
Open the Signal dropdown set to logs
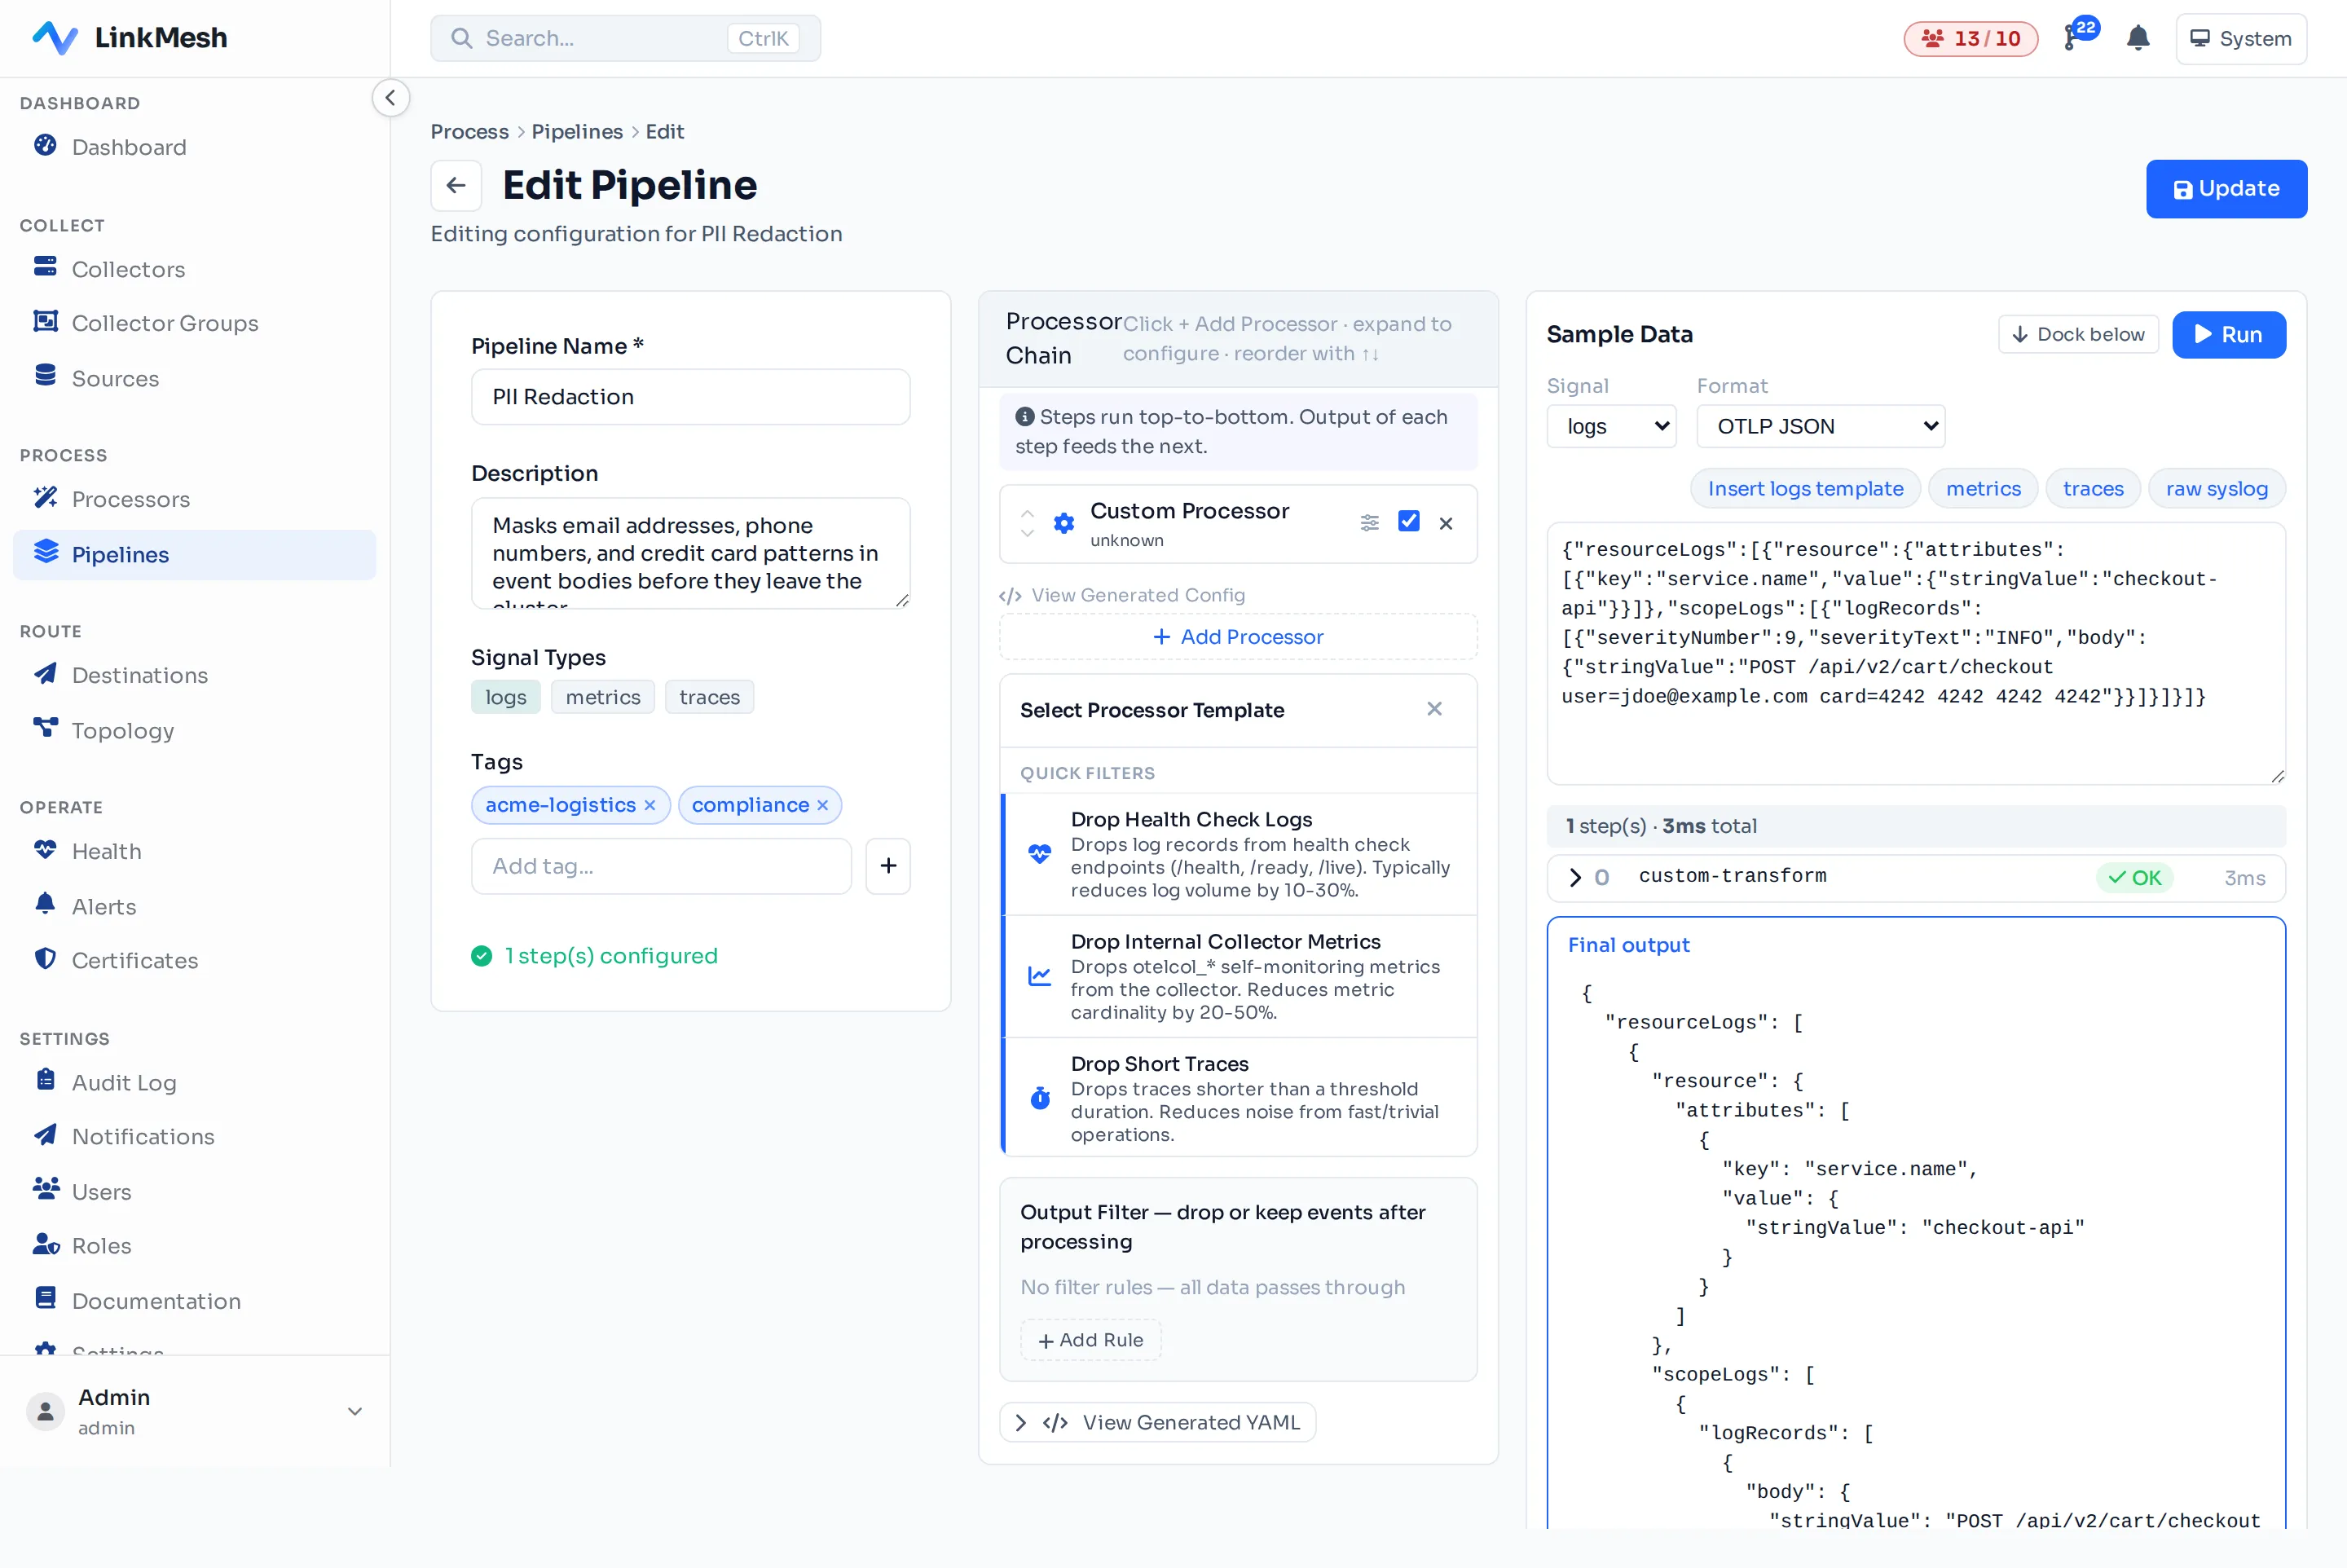[x=1611, y=426]
